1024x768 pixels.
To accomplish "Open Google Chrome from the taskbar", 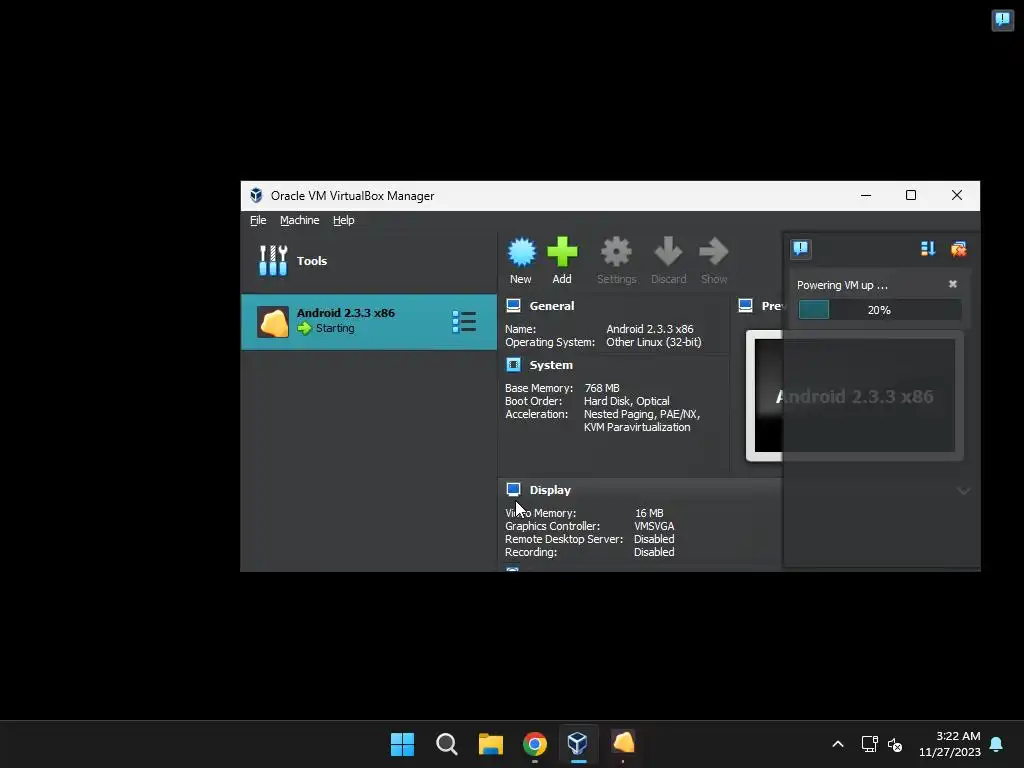I will tap(534, 744).
